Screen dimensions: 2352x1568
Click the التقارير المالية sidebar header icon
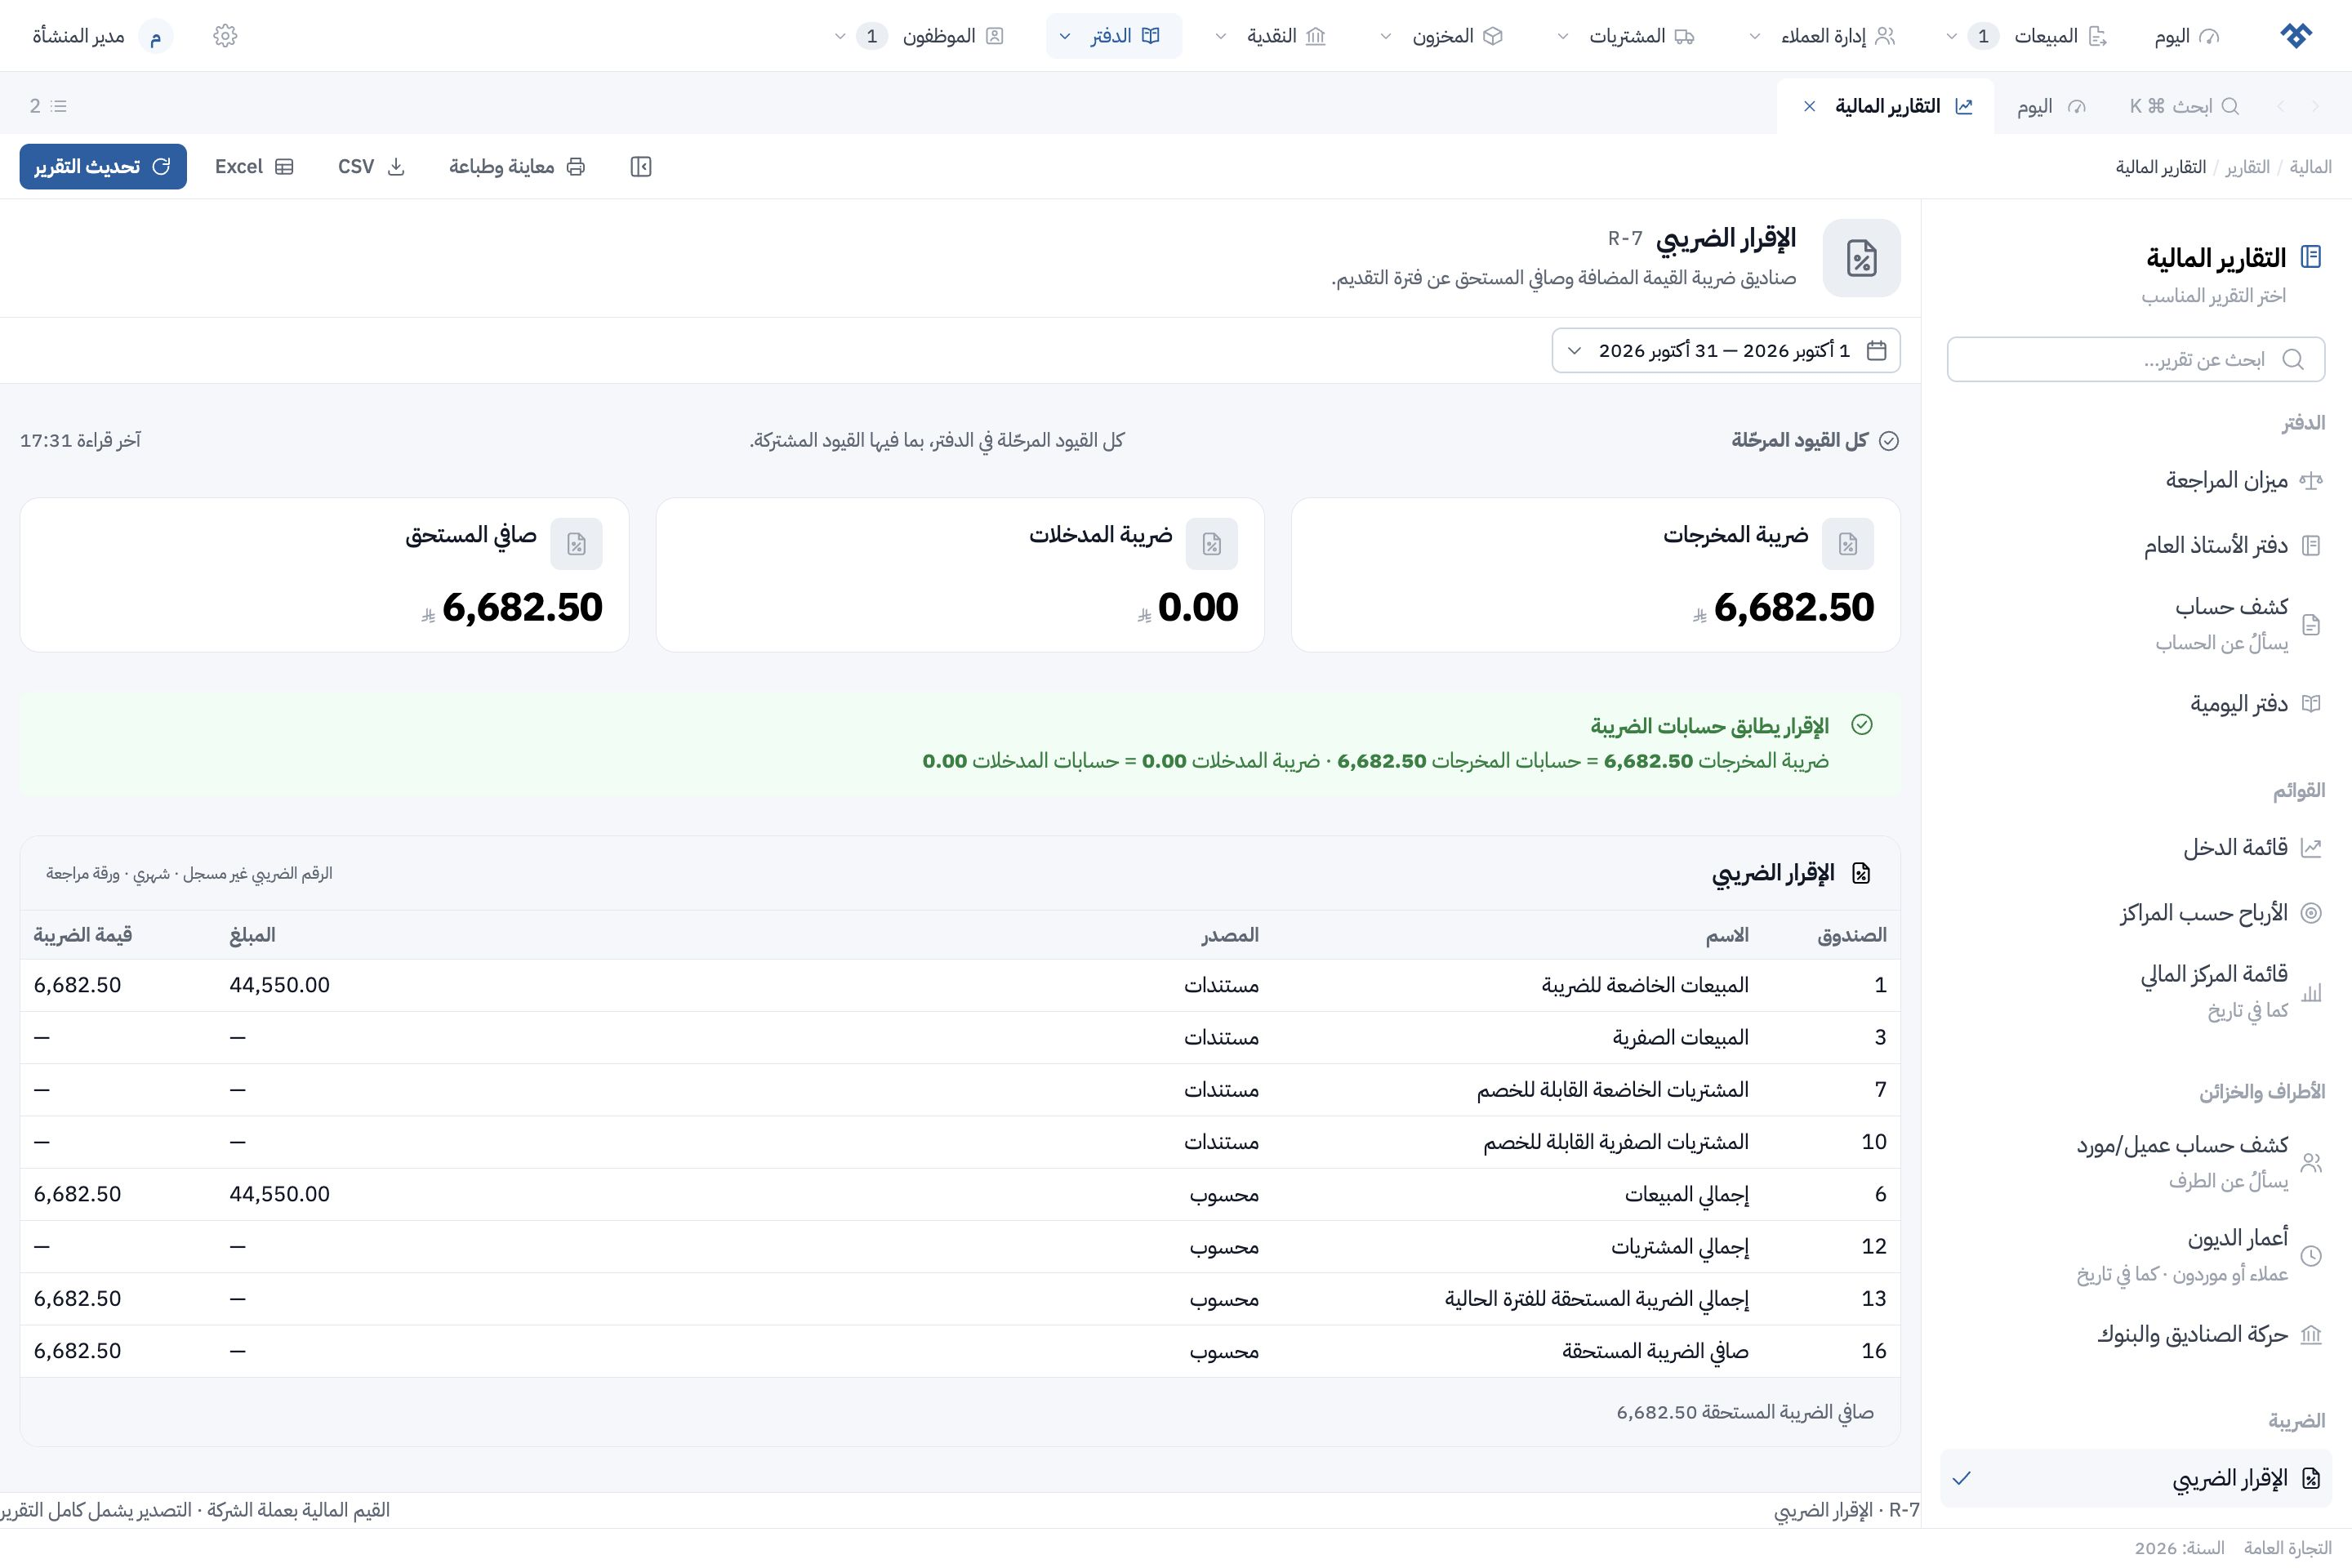[2310, 257]
